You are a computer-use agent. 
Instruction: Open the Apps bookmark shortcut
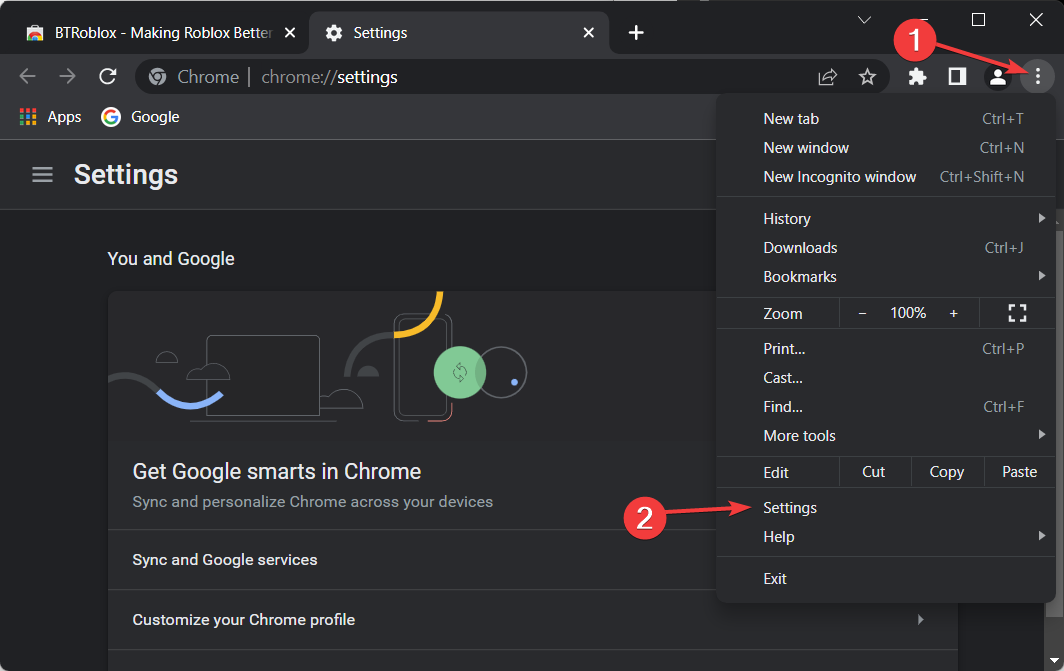(x=51, y=117)
